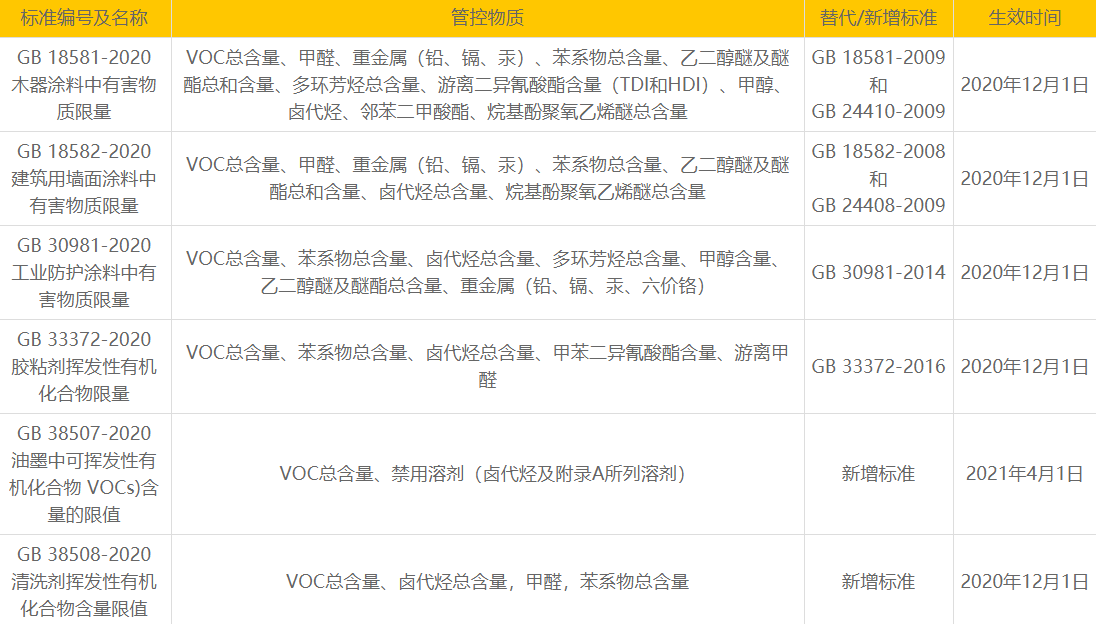The image size is (1096, 624).
Task: Select the GB 33372-2020 胶粘剂 cell
Action: pos(84,366)
